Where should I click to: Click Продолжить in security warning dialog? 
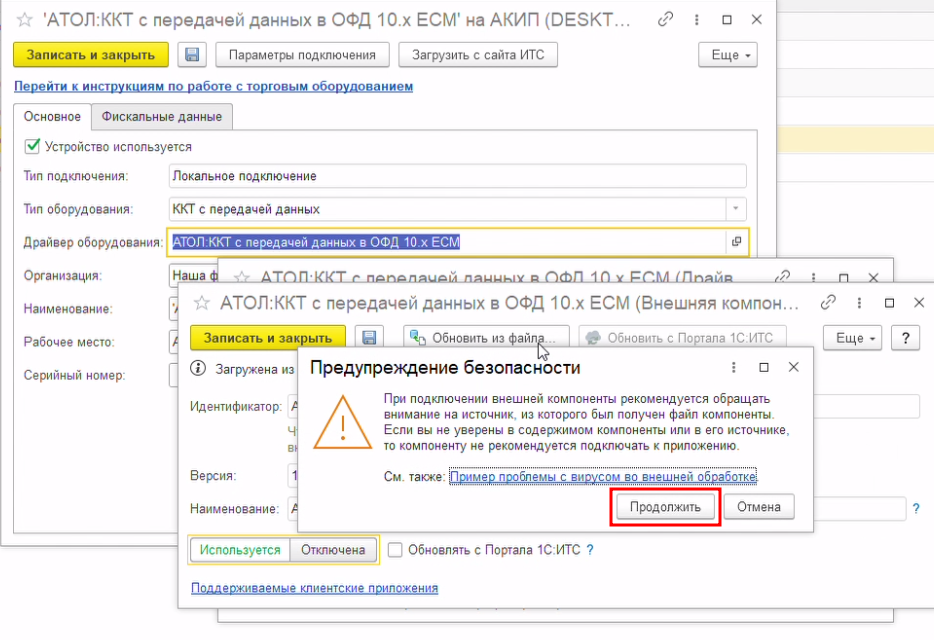665,507
